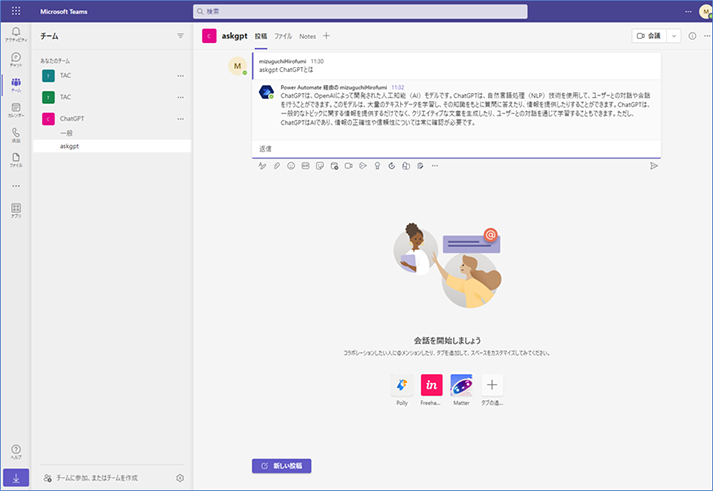Click the 新しい投稿 button
Viewport: 713px width, 491px height.
point(281,466)
